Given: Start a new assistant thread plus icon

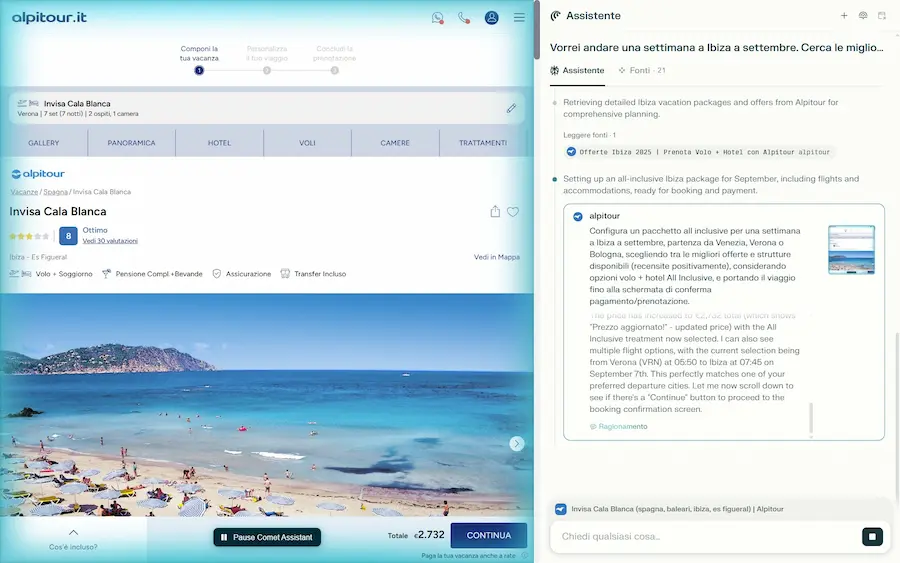Looking at the screenshot, I should click(x=844, y=15).
